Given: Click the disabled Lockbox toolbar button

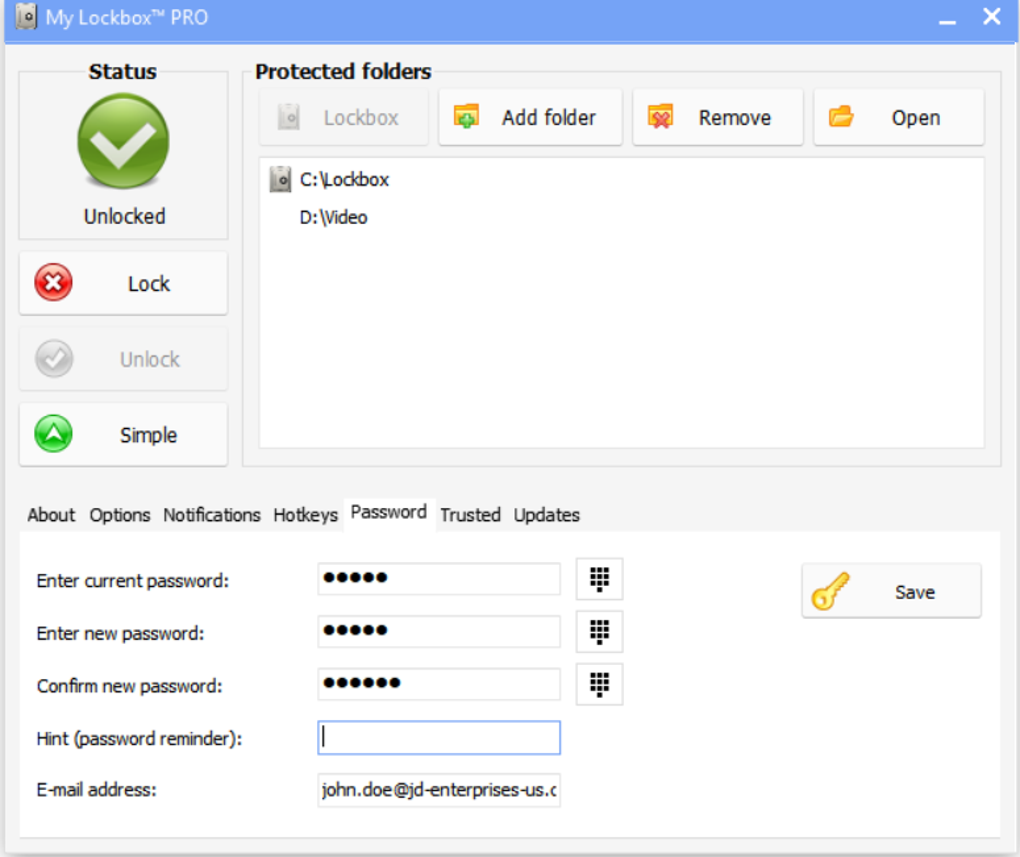Looking at the screenshot, I should (343, 118).
